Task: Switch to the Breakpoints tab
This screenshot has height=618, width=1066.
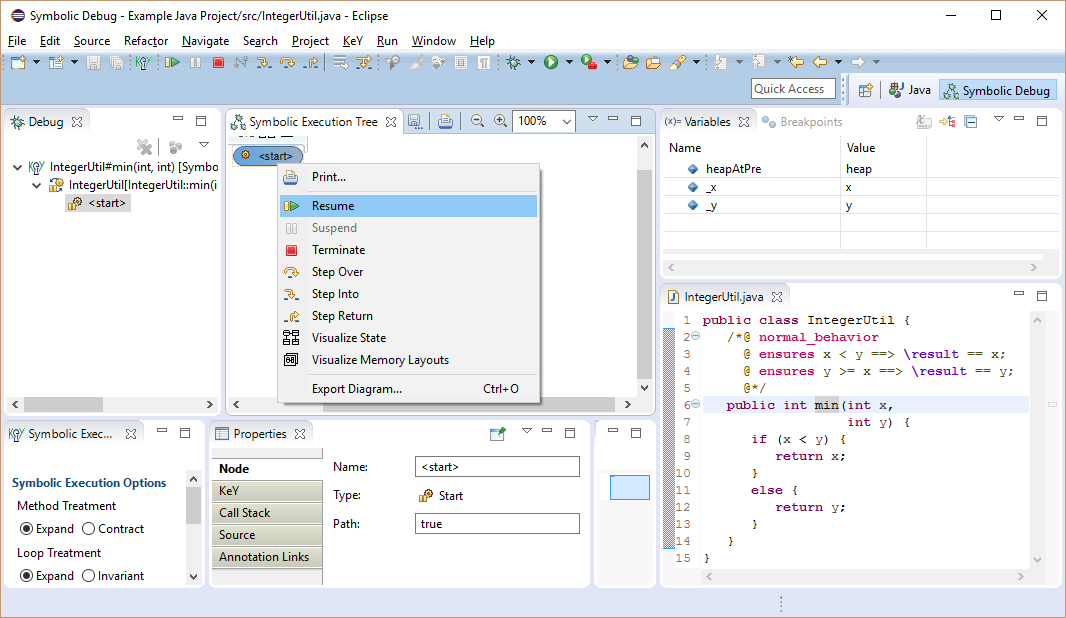Action: [802, 122]
